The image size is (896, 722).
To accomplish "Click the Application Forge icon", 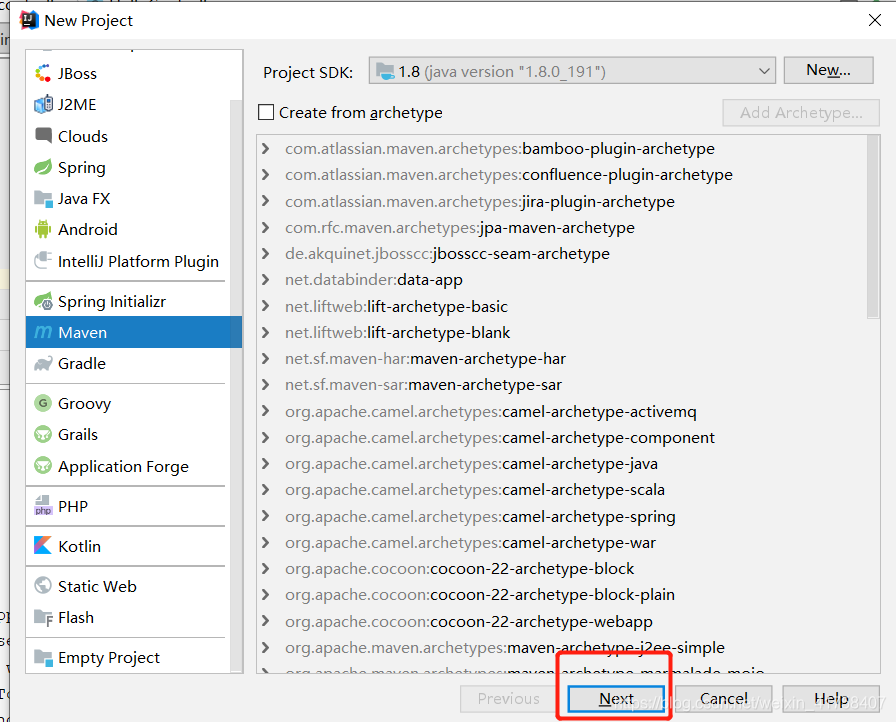I will (x=43, y=466).
